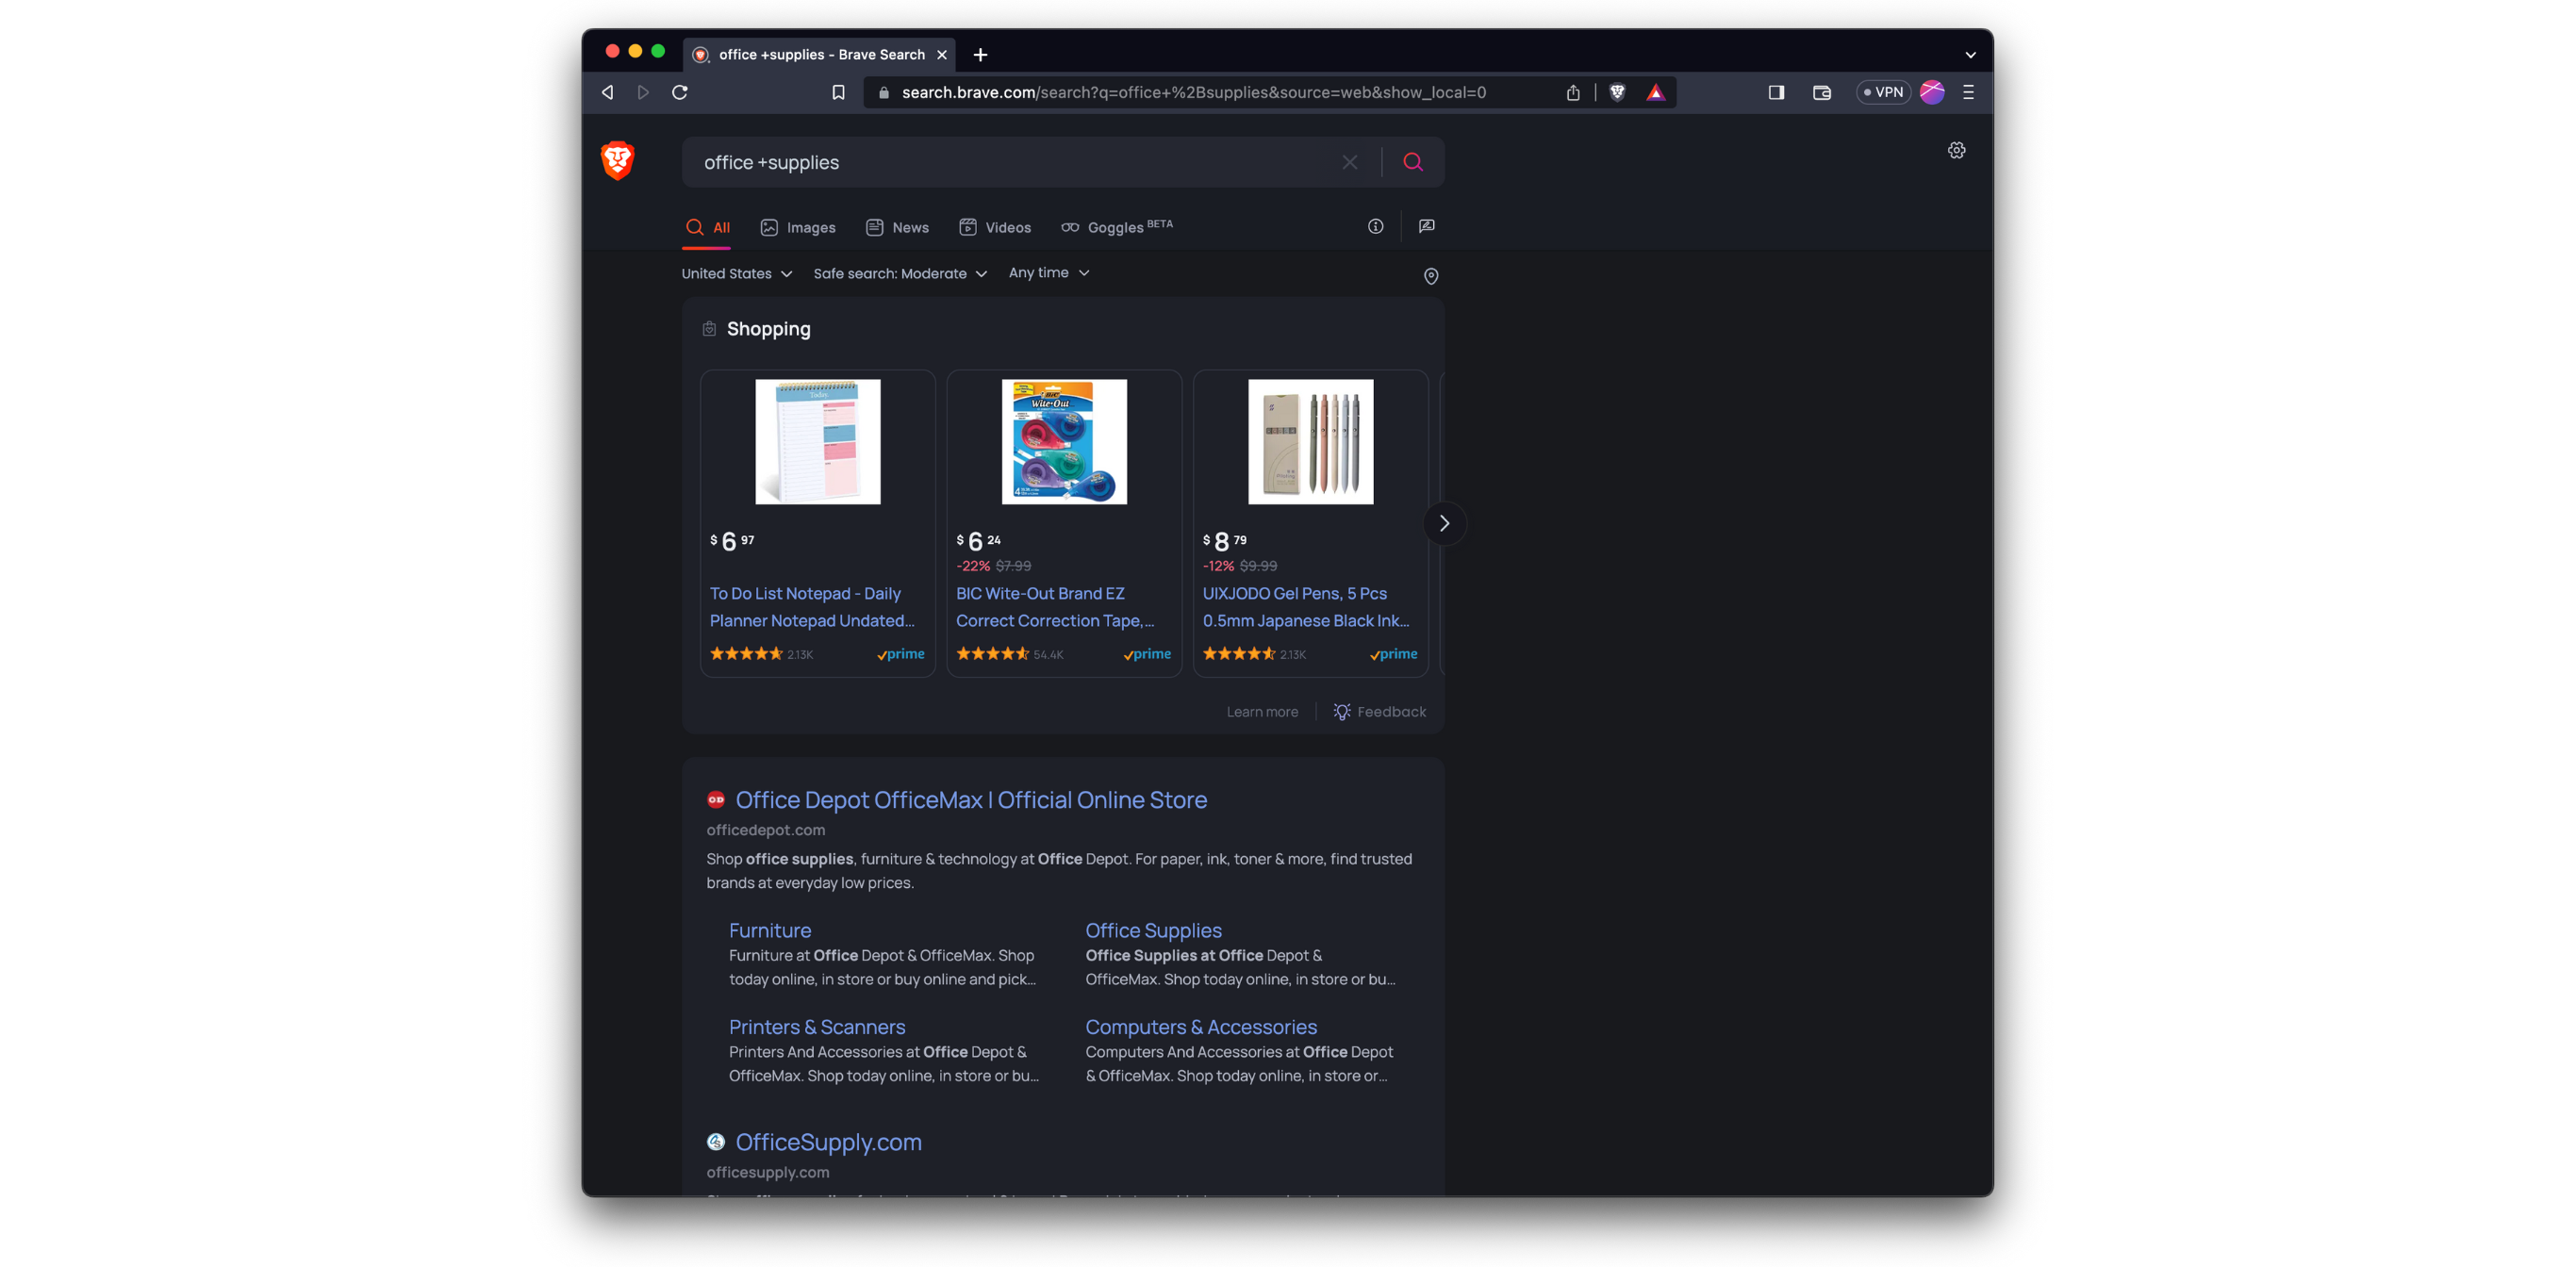Screen dimensions: 2576x1267
Task: Click the location pin icon near filters
Action: click(x=1431, y=276)
